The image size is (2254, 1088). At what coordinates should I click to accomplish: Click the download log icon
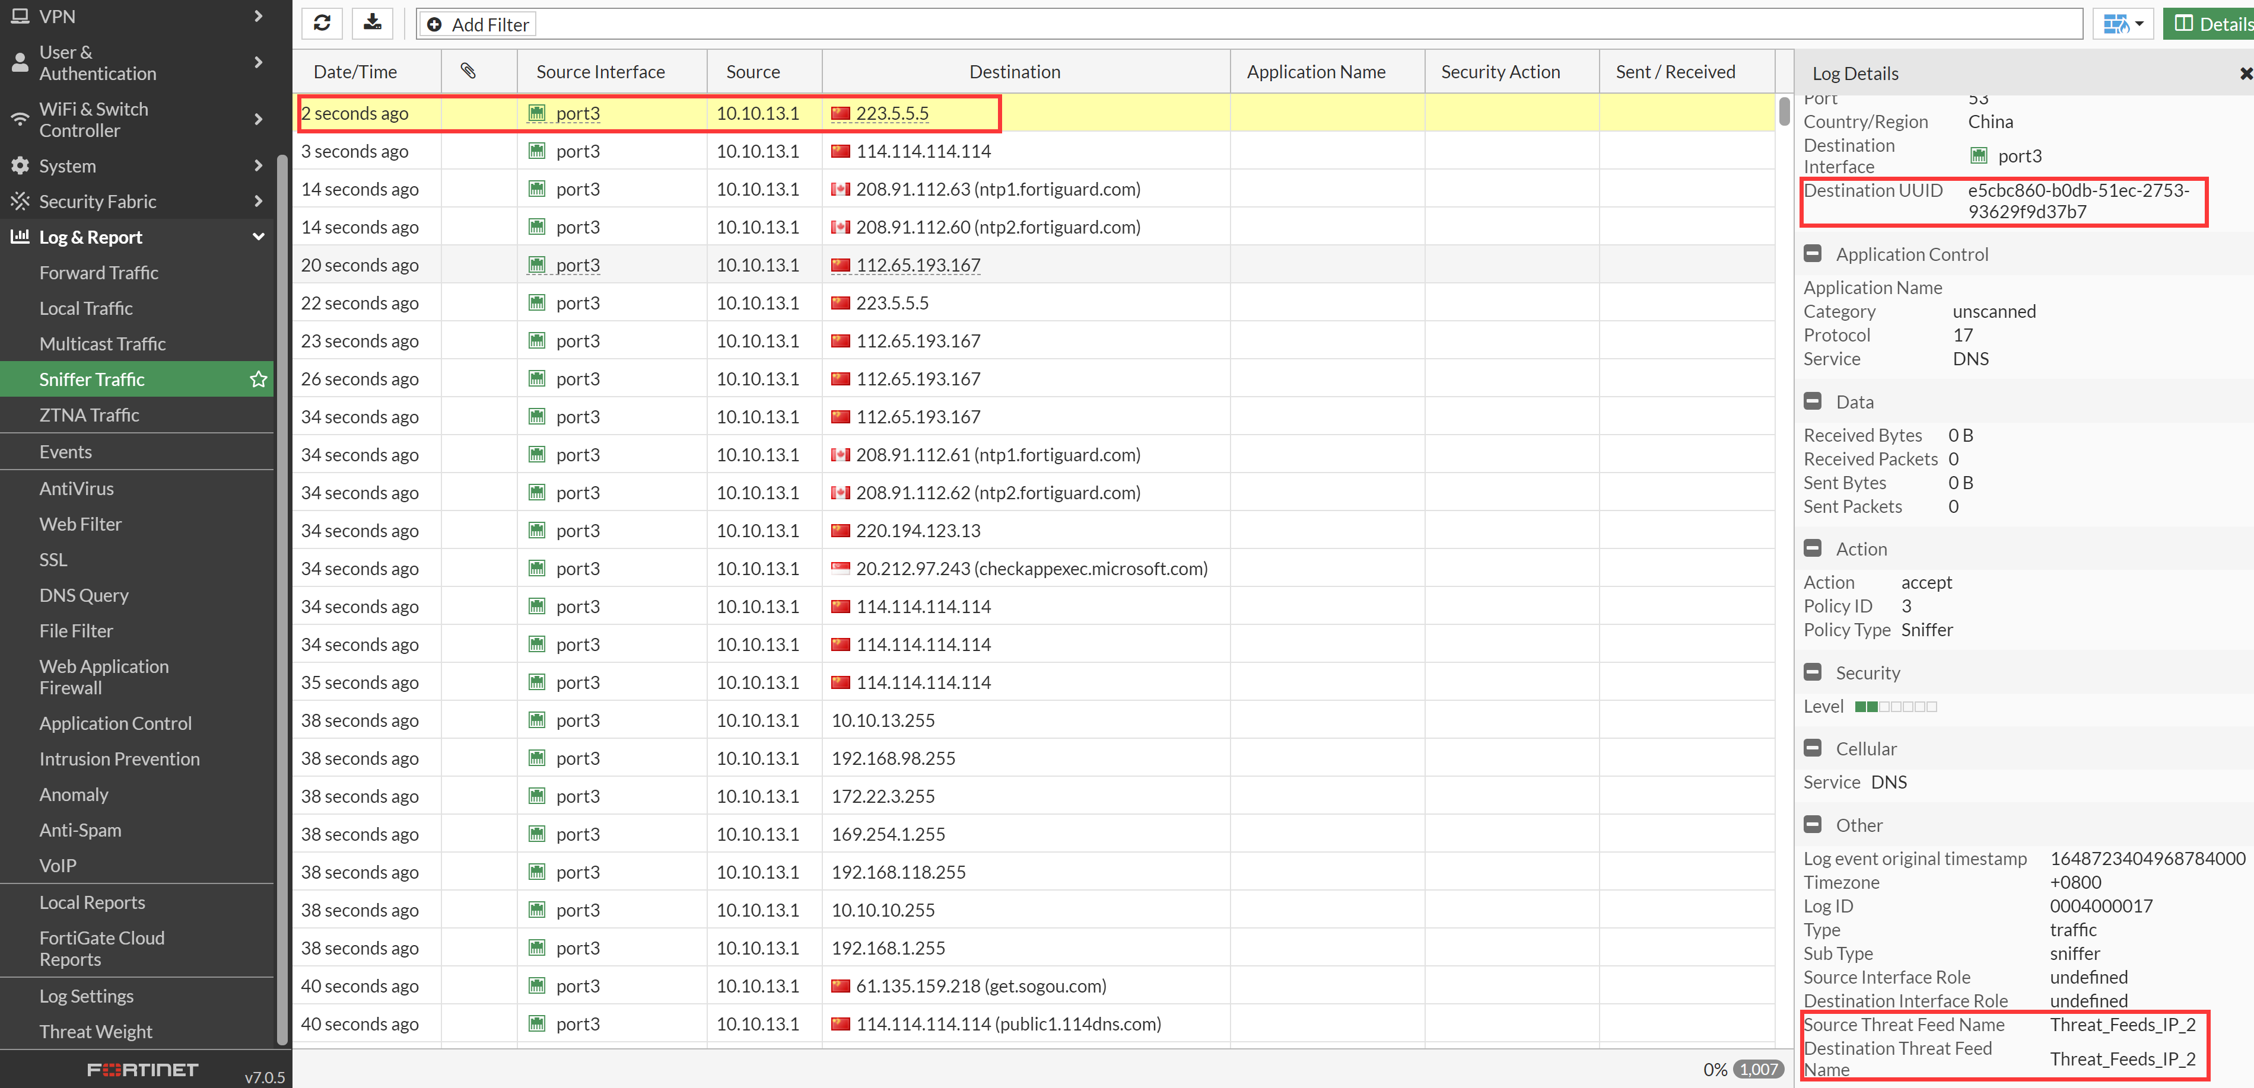(x=372, y=23)
